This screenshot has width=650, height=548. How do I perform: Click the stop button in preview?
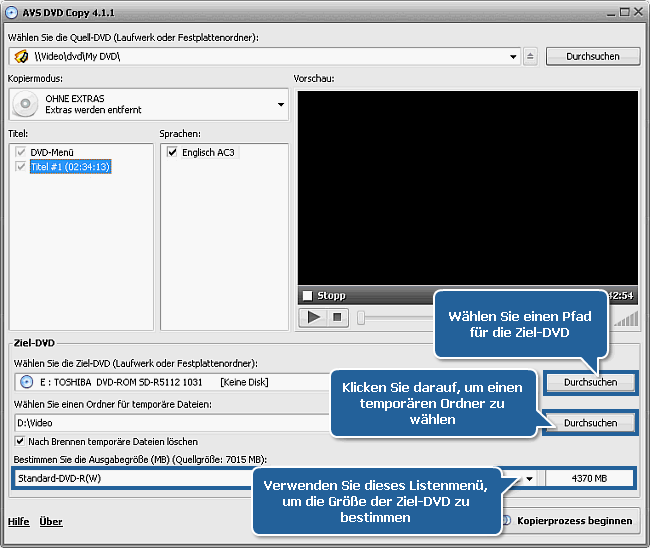coord(337,318)
